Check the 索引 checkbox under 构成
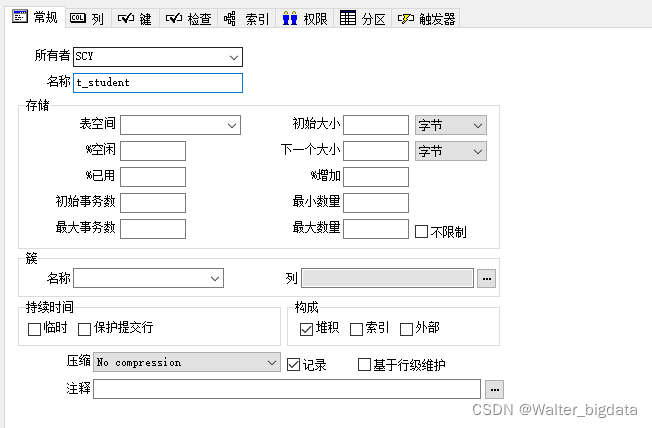This screenshot has width=652, height=428. [356, 329]
